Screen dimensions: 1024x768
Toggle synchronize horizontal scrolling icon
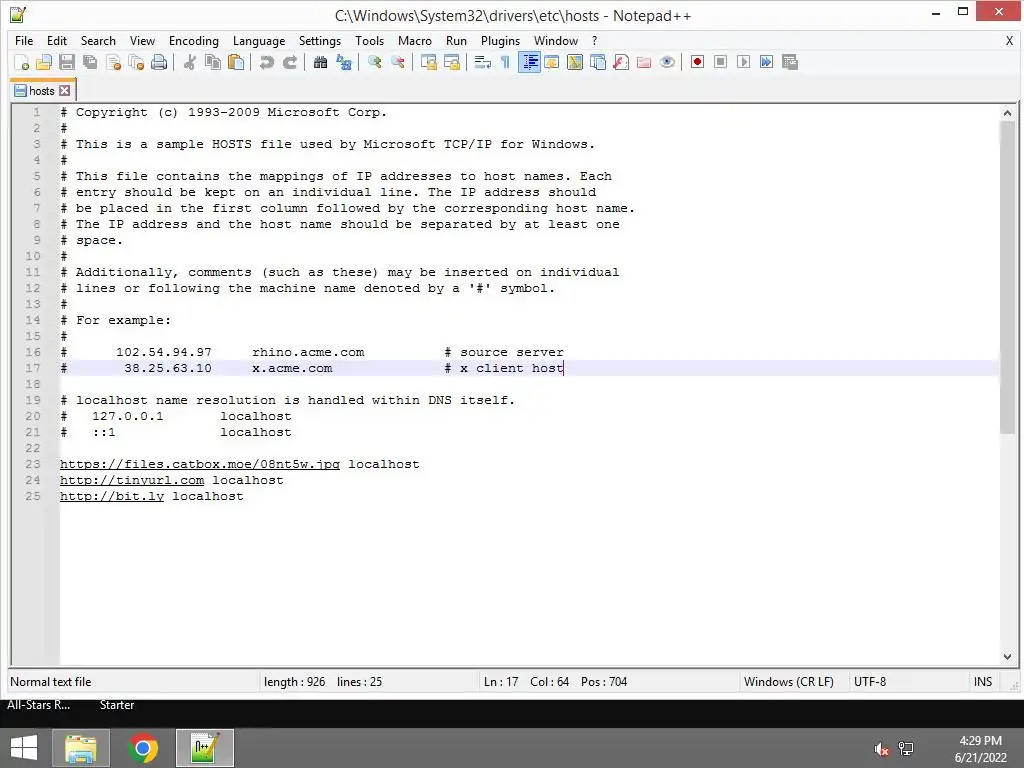[x=451, y=62]
